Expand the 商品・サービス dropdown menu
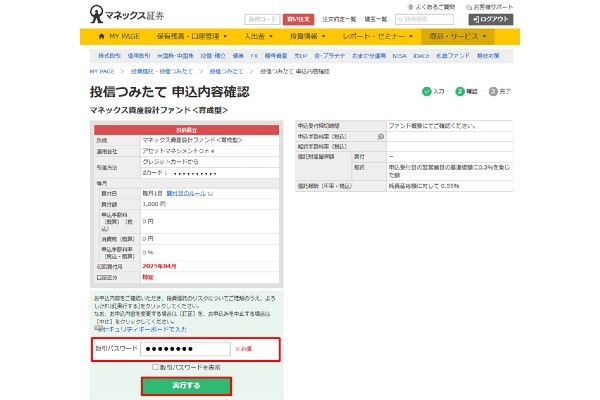600x400 pixels. 458,37
